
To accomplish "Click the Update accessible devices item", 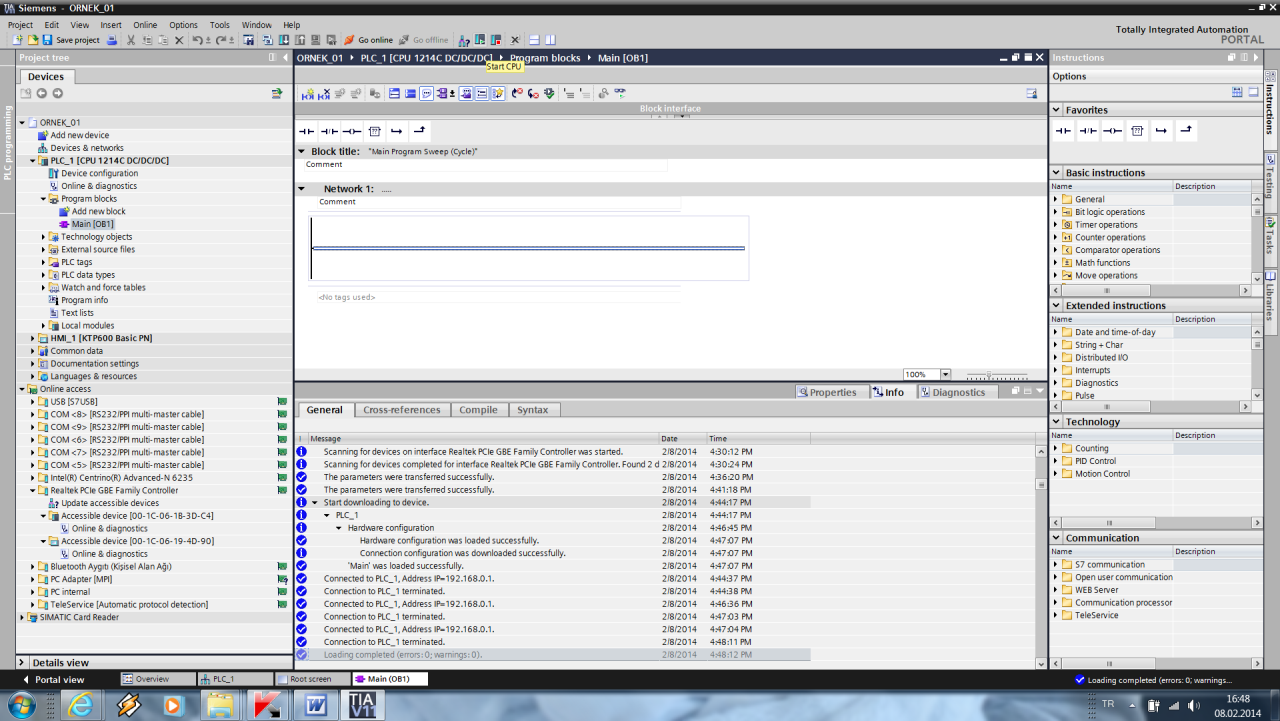I will pyautogui.click(x=109, y=503).
